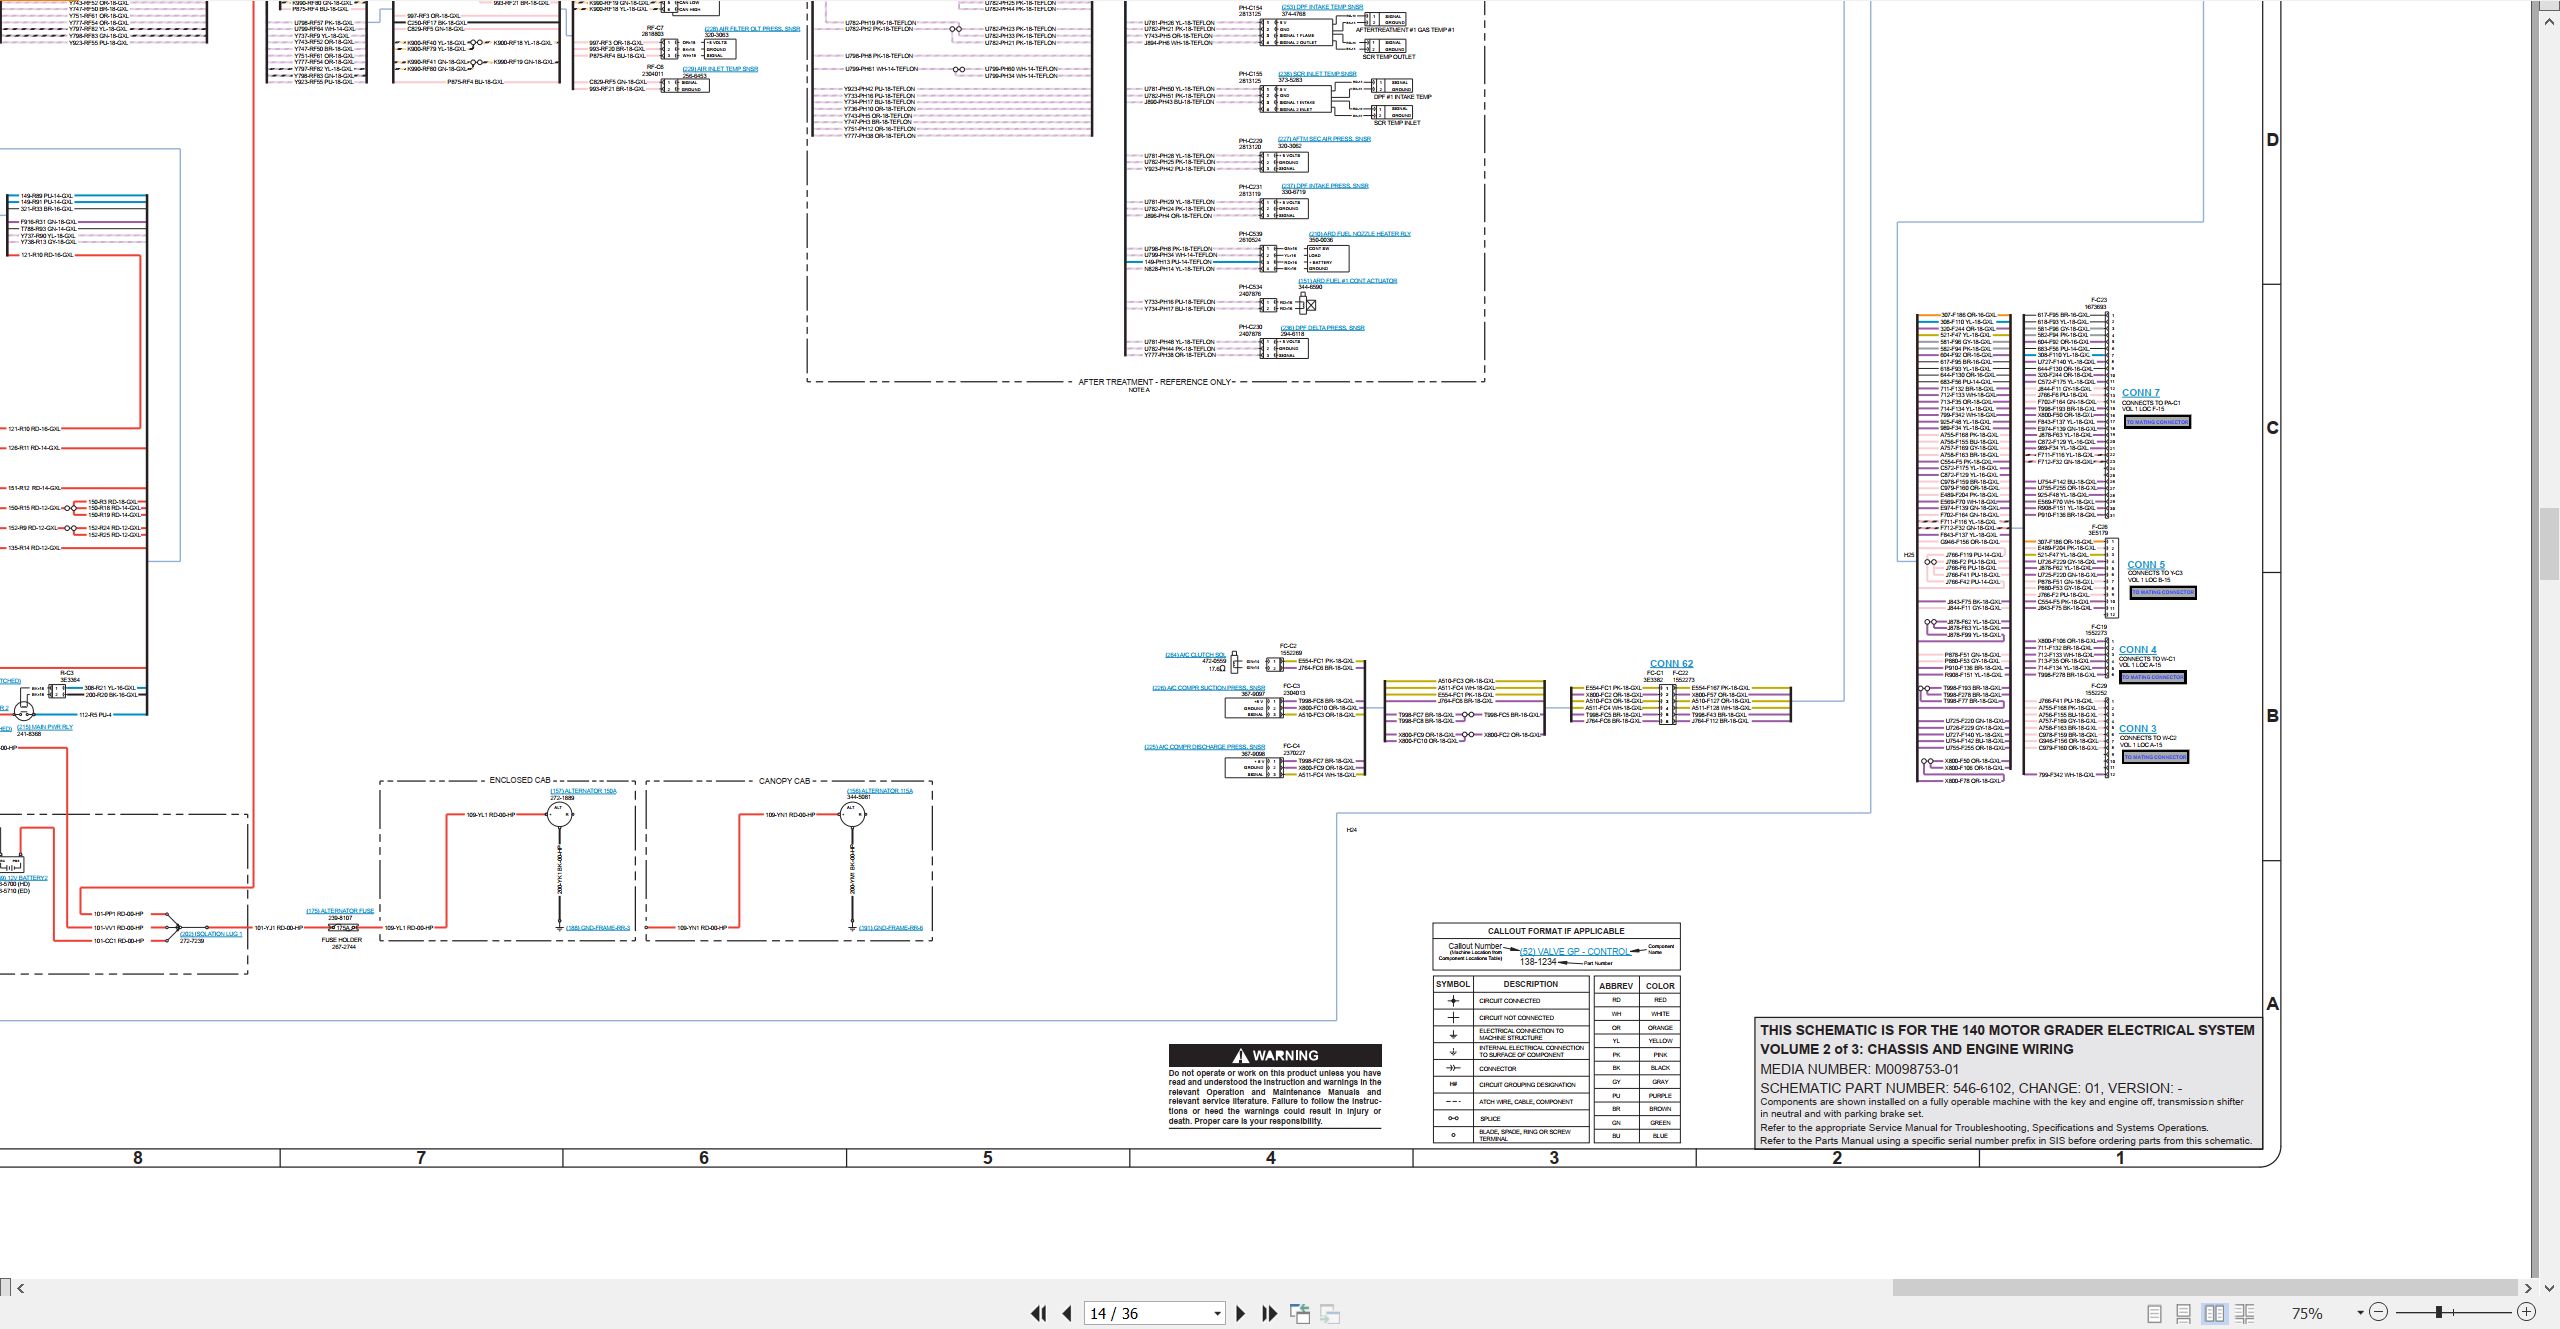Open the CONN 5 link

click(x=2146, y=565)
